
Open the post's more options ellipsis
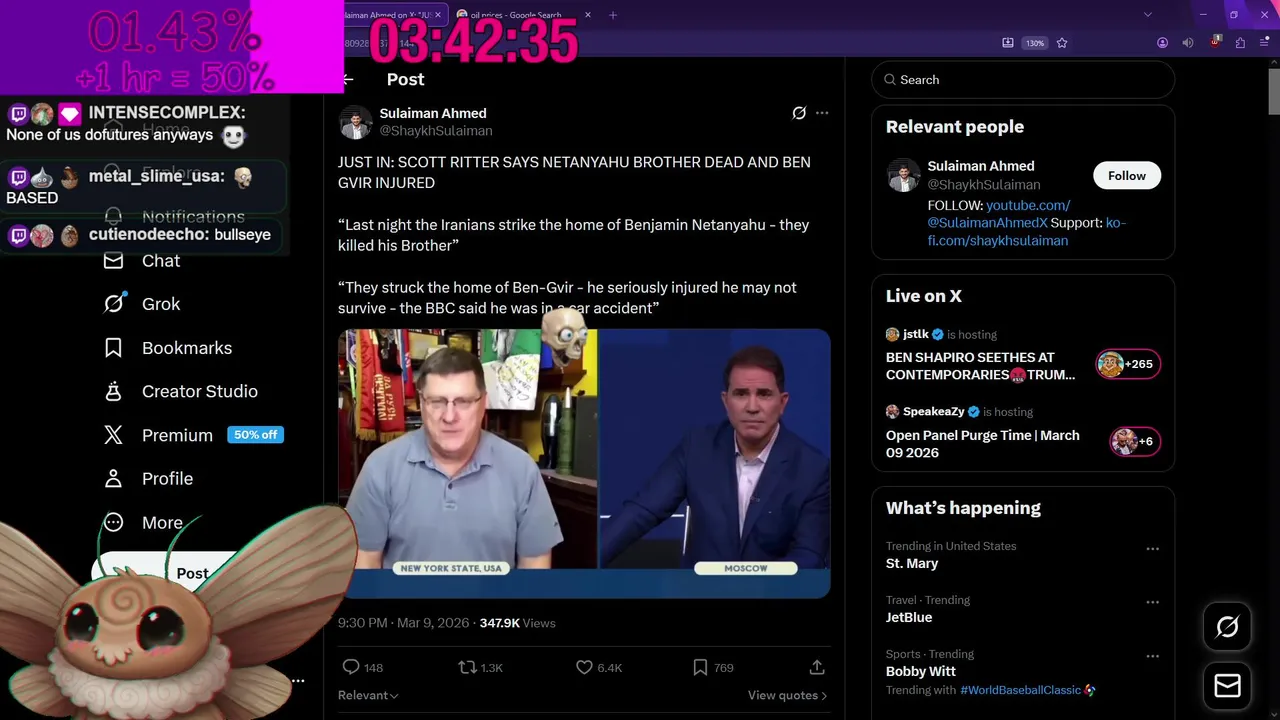[822, 113]
